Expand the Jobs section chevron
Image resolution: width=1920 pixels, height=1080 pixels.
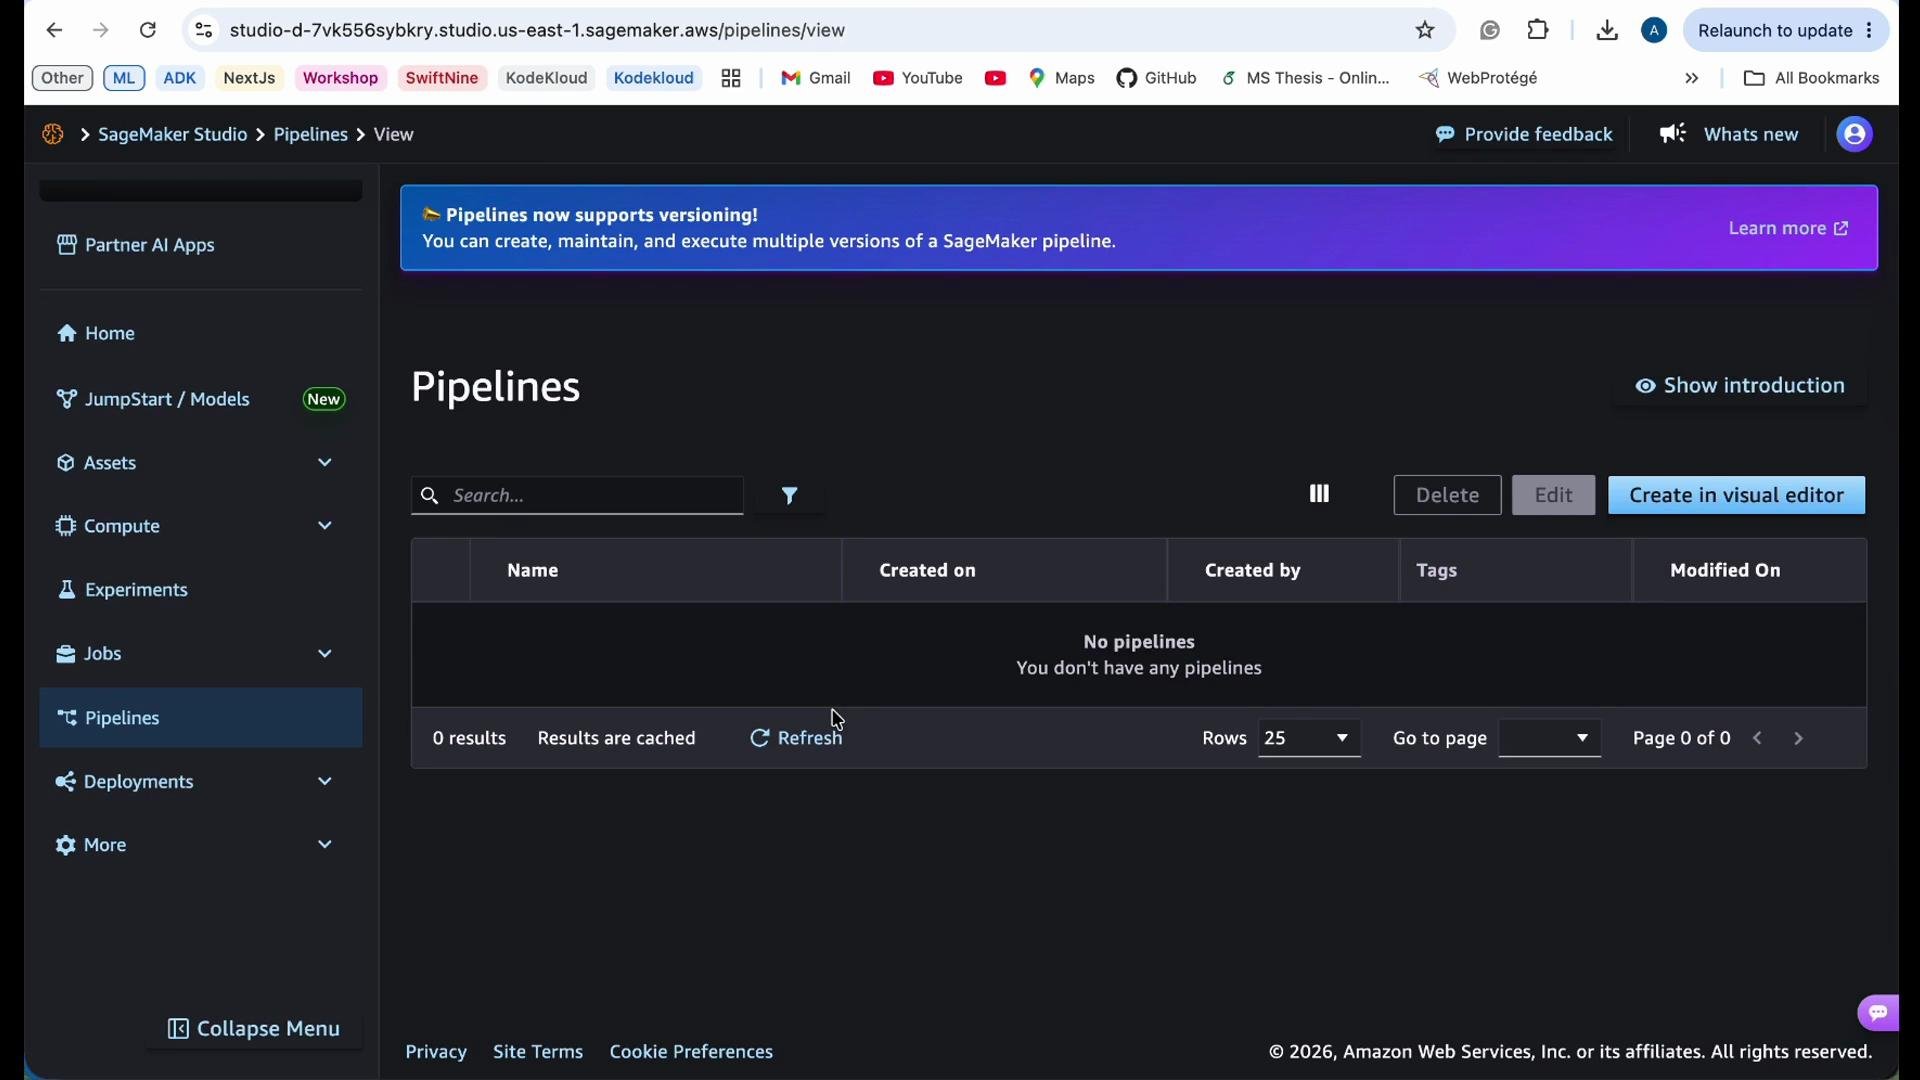(325, 654)
